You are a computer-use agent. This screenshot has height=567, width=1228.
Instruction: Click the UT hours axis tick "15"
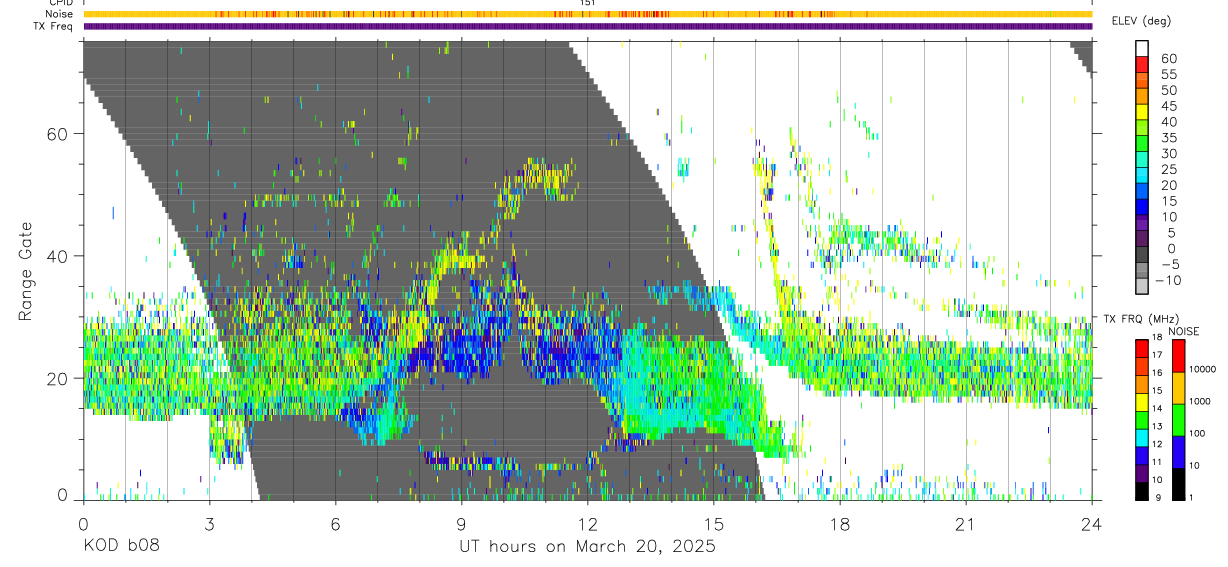click(x=713, y=524)
